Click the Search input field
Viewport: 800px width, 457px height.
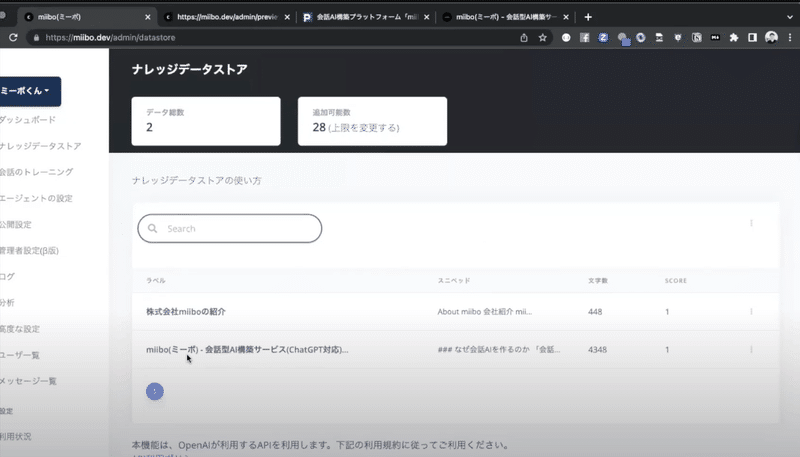[230, 228]
